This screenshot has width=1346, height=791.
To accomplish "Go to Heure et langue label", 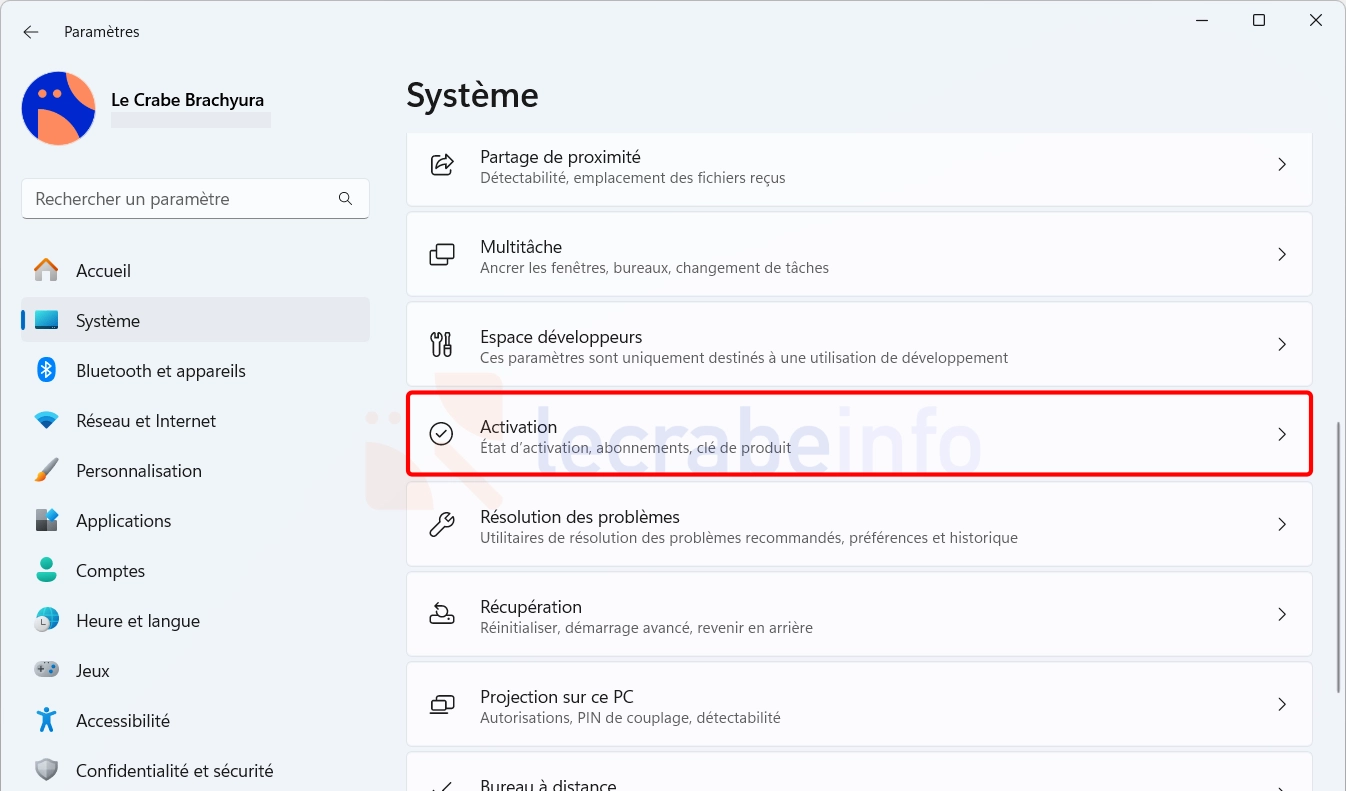I will pos(138,621).
